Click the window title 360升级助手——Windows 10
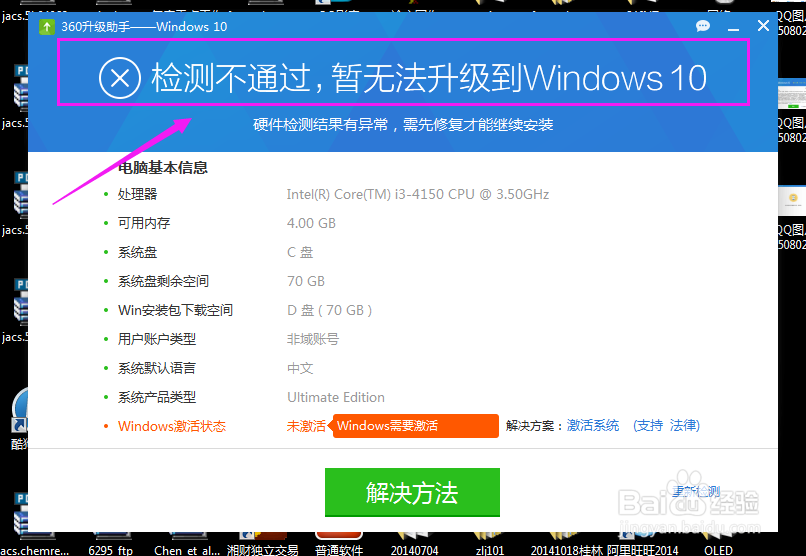 tap(144, 27)
